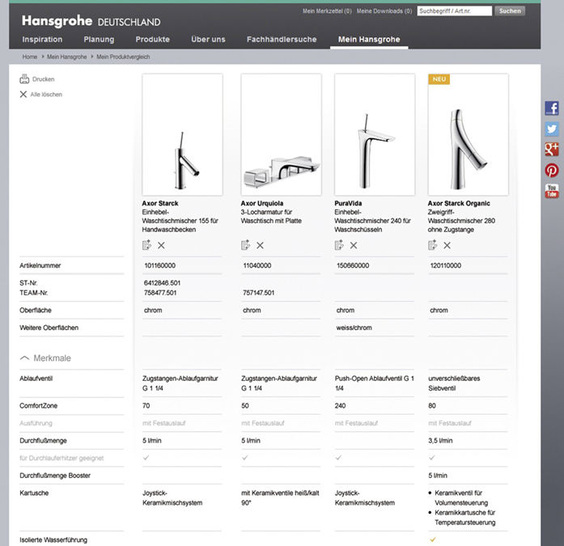
Task: Click the Kartusche row label
Action: coord(34,493)
